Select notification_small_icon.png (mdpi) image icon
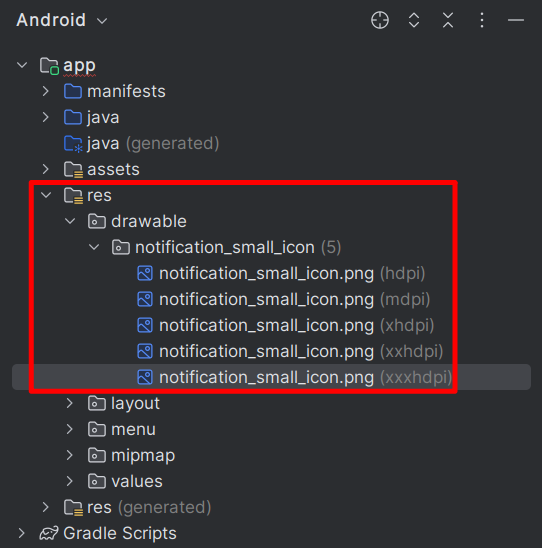This screenshot has width=542, height=548. (x=145, y=300)
